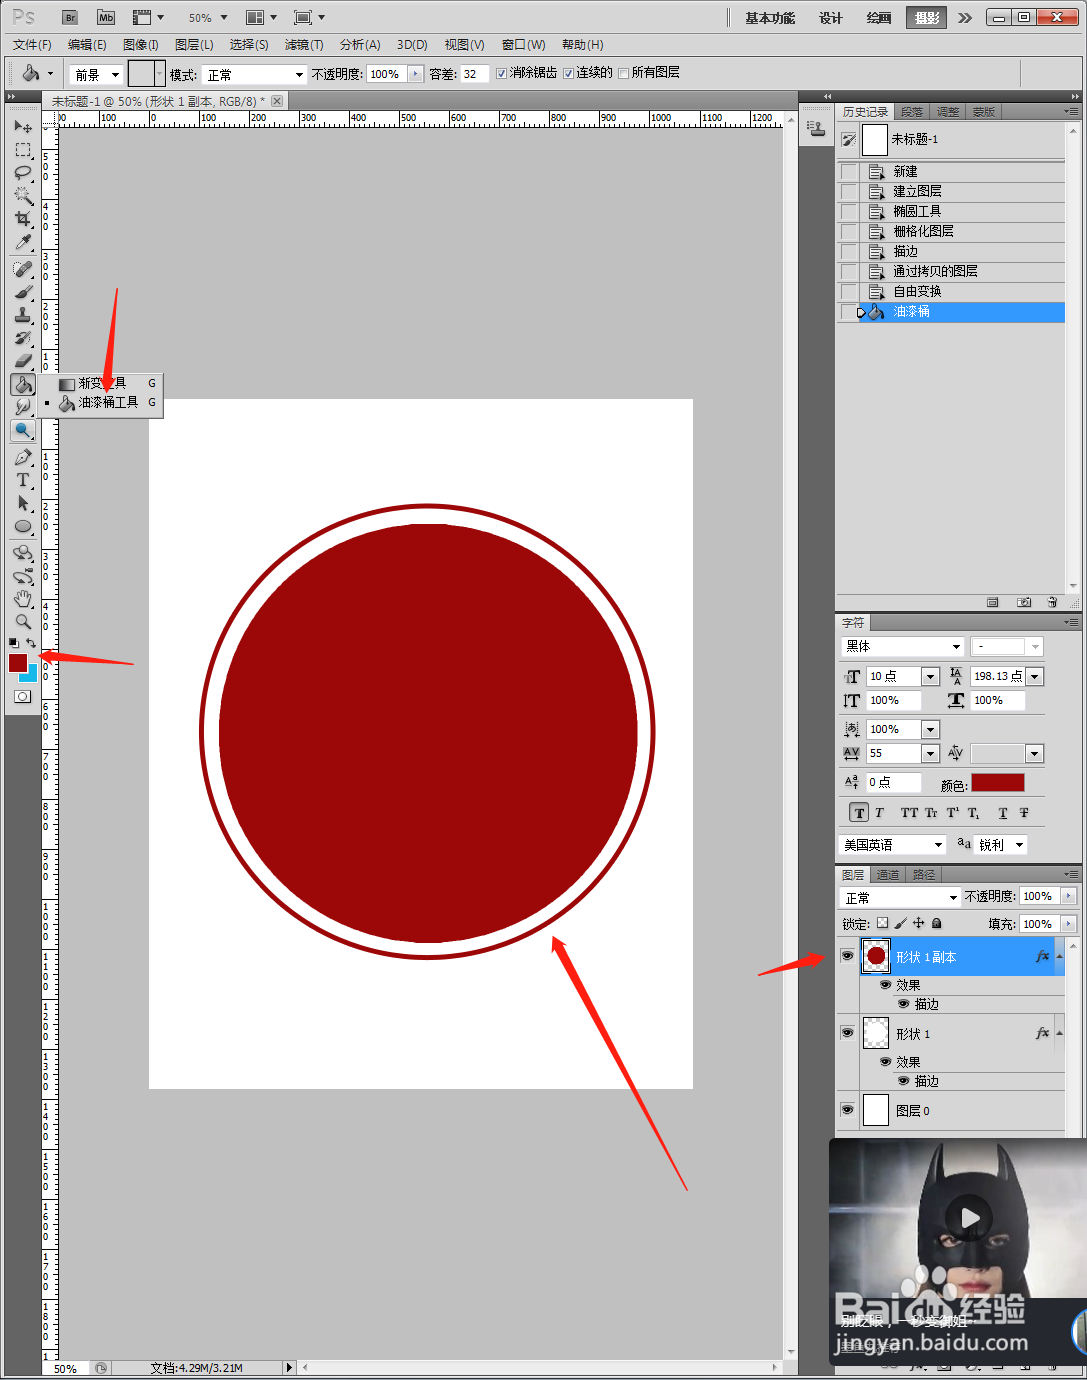Select the History Brush tool
The image size is (1087, 1380).
(x=22, y=338)
